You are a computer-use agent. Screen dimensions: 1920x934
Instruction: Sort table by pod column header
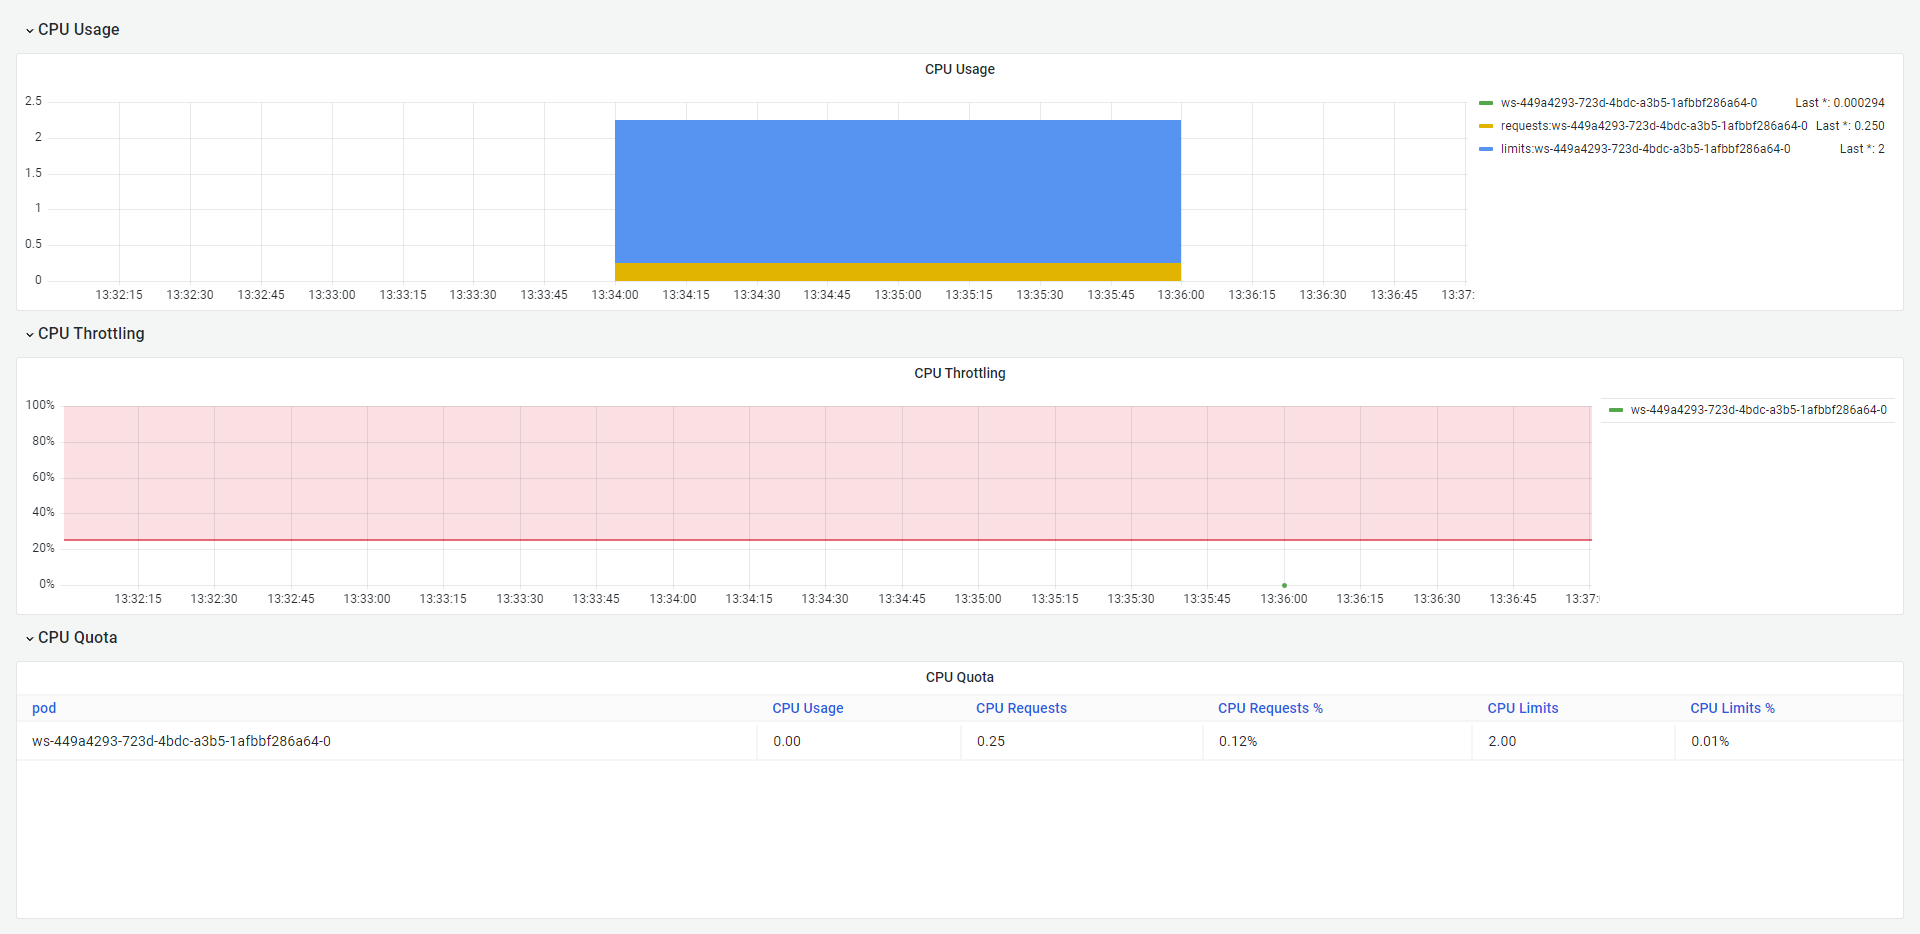[x=44, y=708]
